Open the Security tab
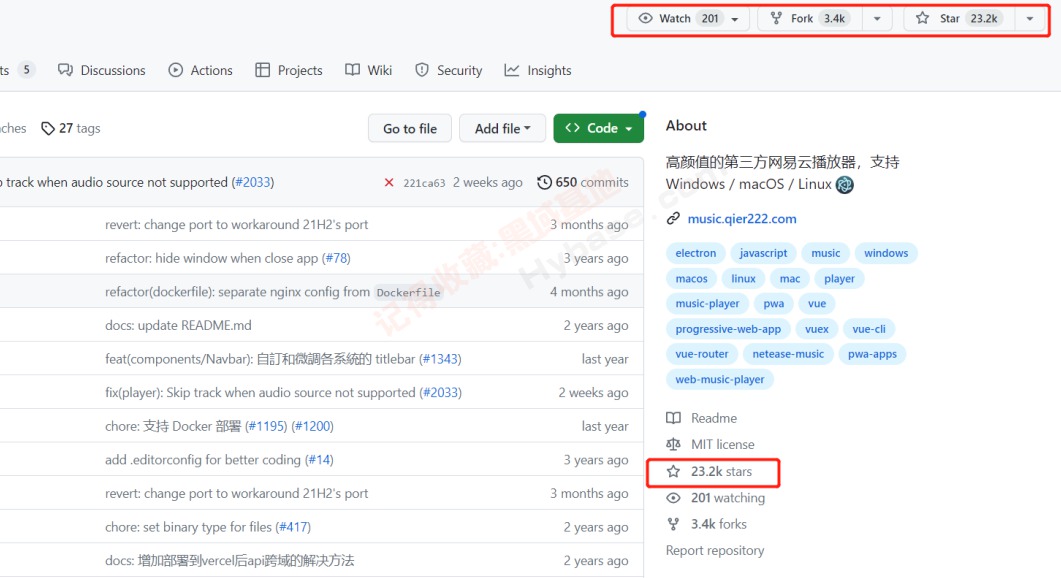The width and height of the screenshot is (1061, 578). pyautogui.click(x=449, y=70)
